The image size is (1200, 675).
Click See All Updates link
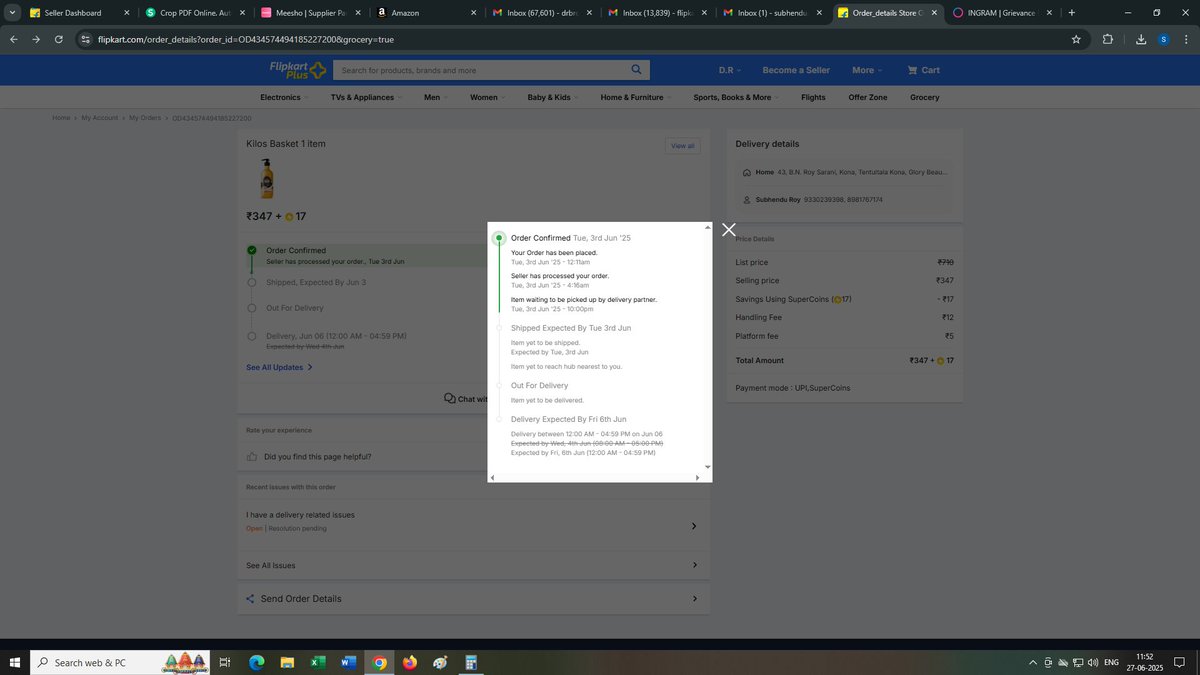(279, 367)
